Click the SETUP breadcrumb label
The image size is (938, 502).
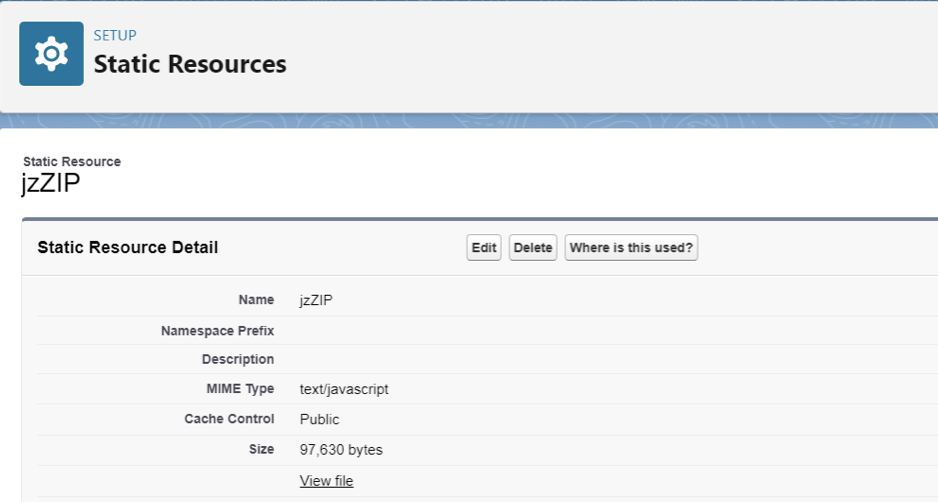pyautogui.click(x=115, y=35)
